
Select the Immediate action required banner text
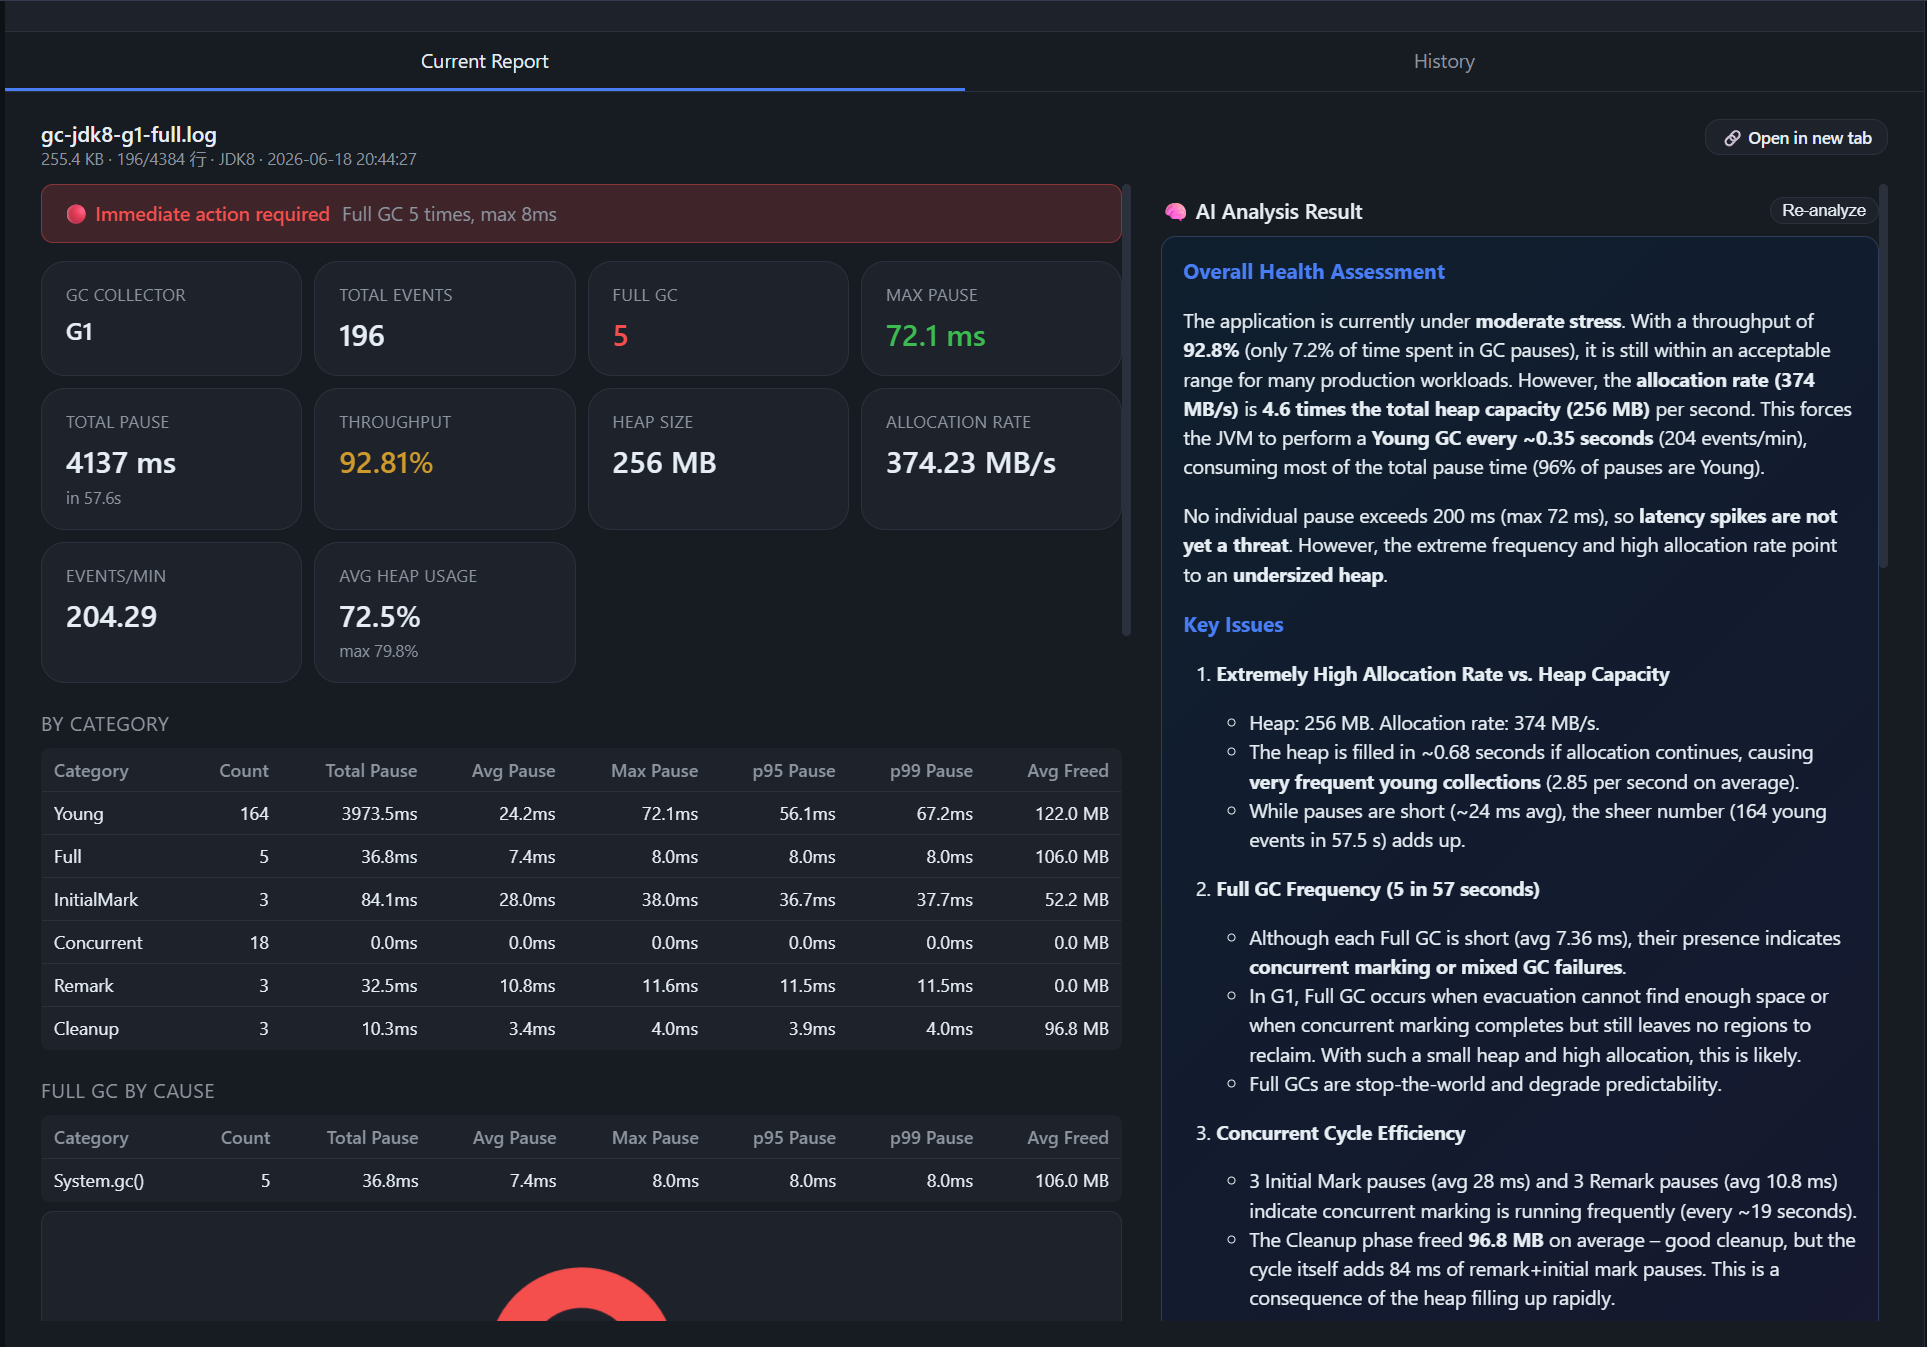[212, 214]
